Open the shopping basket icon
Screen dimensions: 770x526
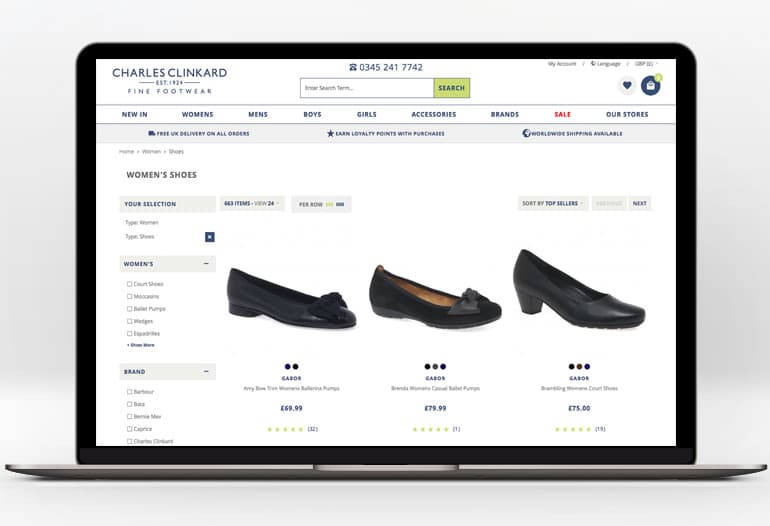(x=650, y=85)
